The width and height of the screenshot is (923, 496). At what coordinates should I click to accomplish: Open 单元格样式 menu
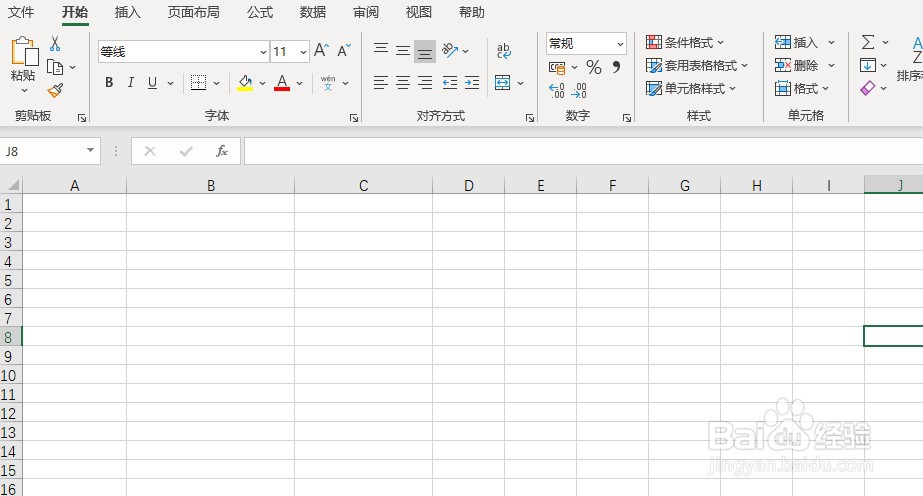tap(691, 88)
